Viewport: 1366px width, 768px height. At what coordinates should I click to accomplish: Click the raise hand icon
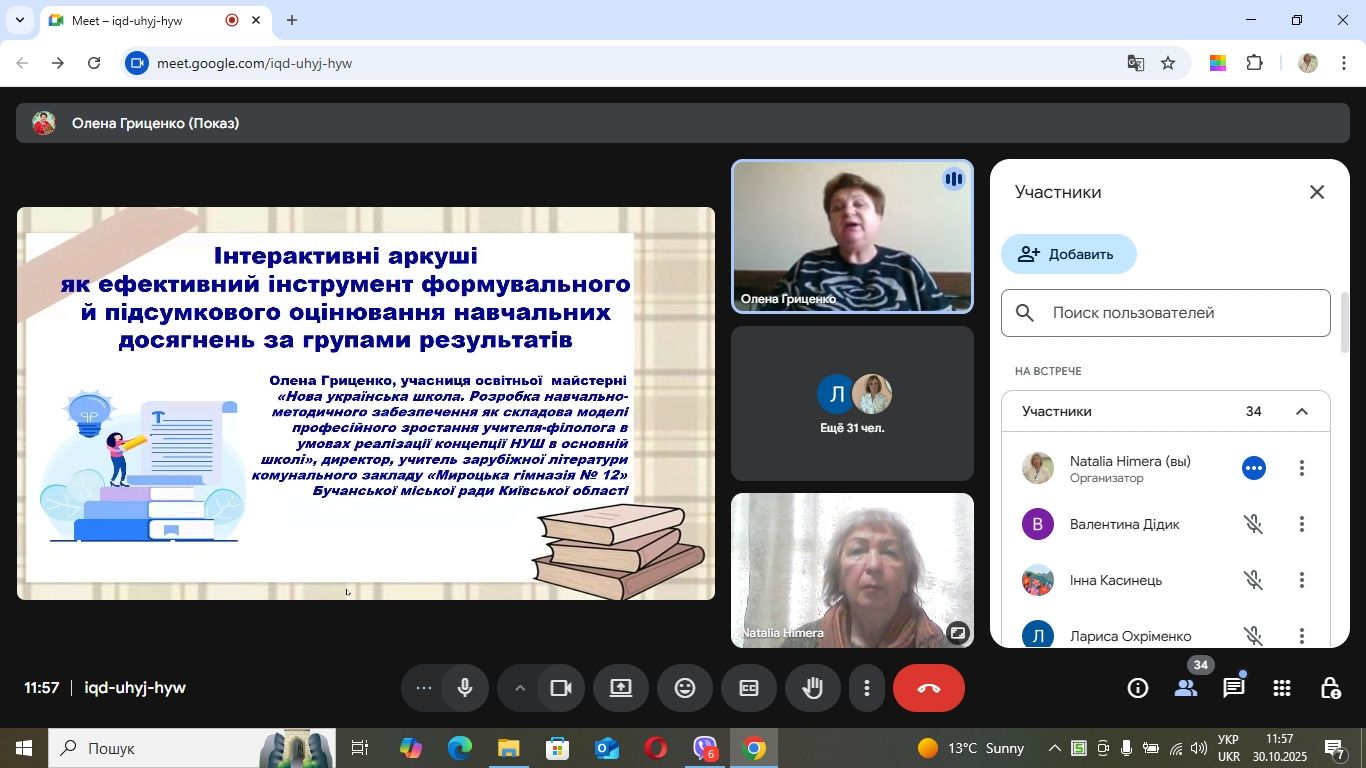pyautogui.click(x=812, y=688)
